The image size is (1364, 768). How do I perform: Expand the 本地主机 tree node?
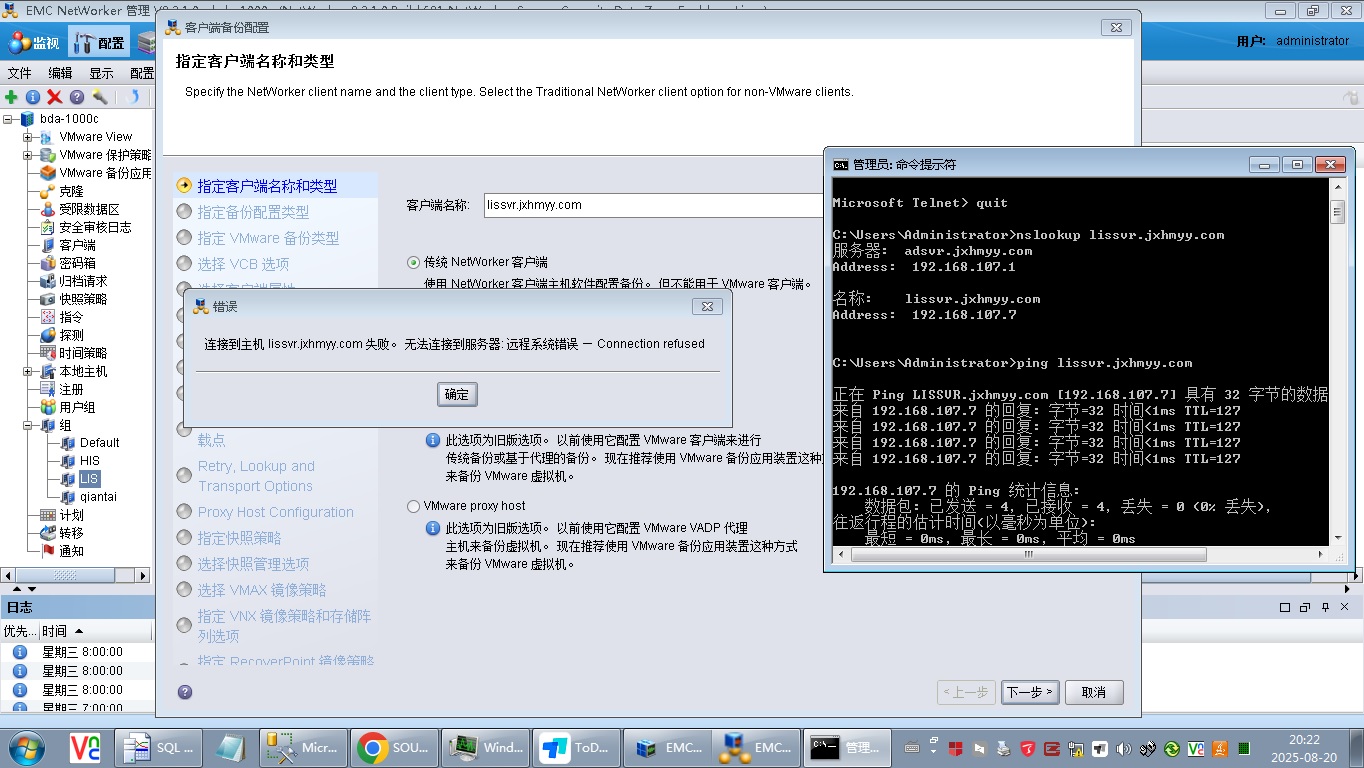(x=27, y=371)
